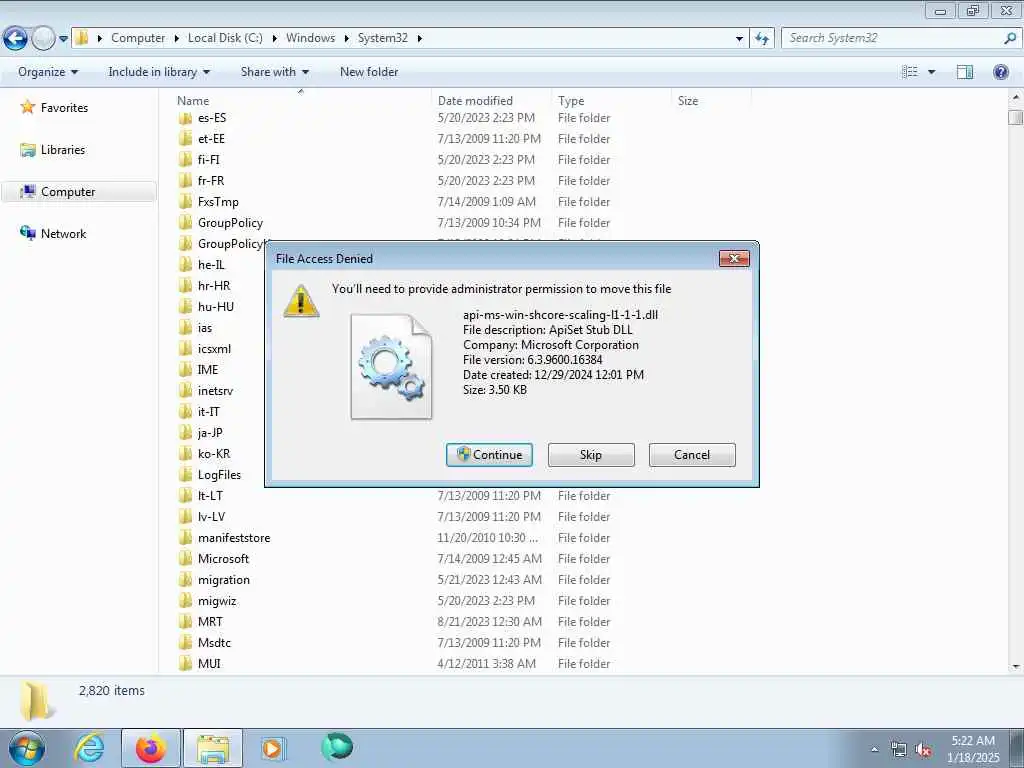Select the Microsoft folder
This screenshot has height=768, width=1024.
click(223, 559)
